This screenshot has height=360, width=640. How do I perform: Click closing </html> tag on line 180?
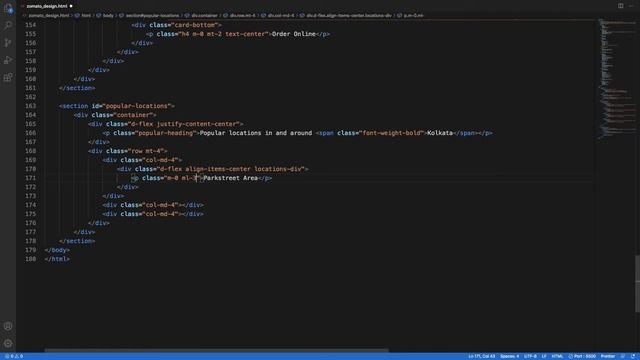tap(57, 259)
